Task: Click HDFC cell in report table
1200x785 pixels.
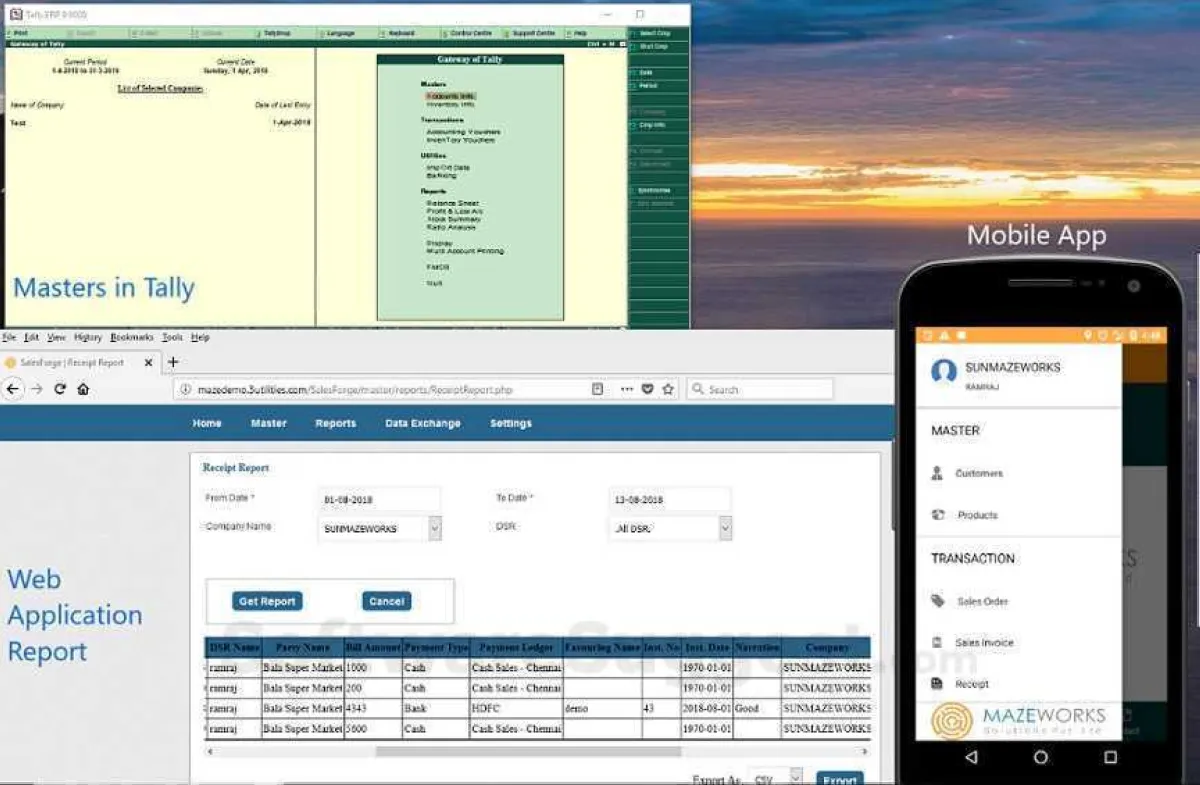Action: pyautogui.click(x=516, y=708)
